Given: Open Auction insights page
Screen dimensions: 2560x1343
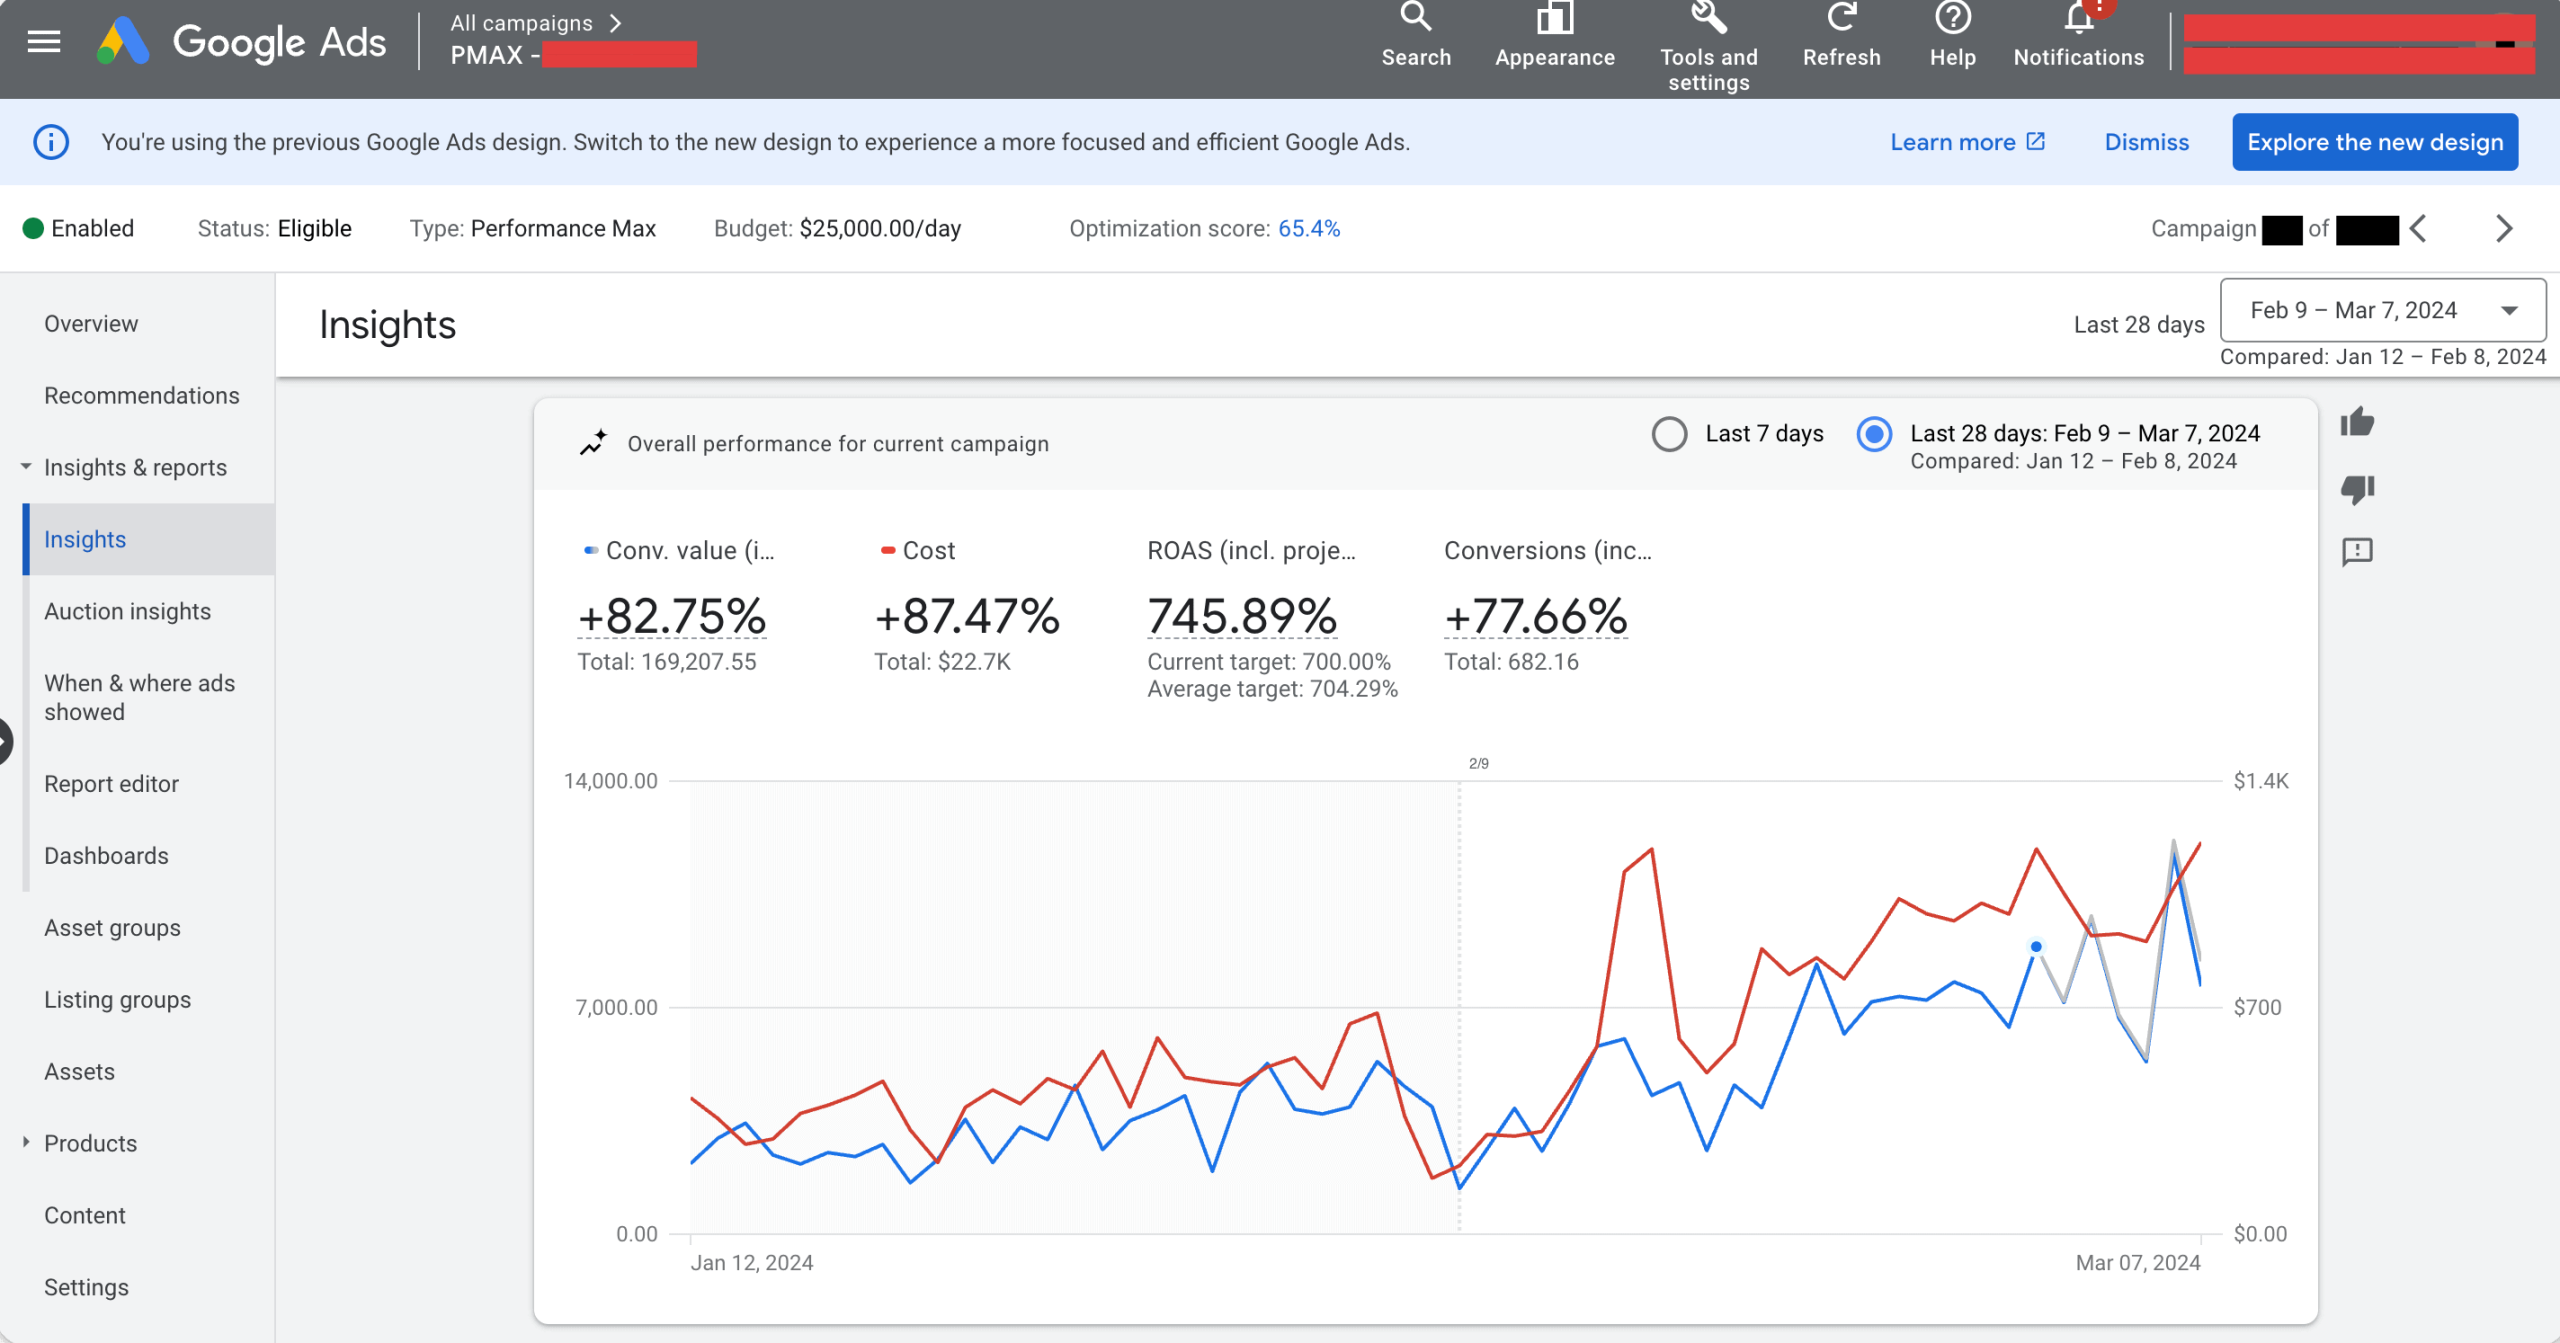Looking at the screenshot, I should coord(128,611).
